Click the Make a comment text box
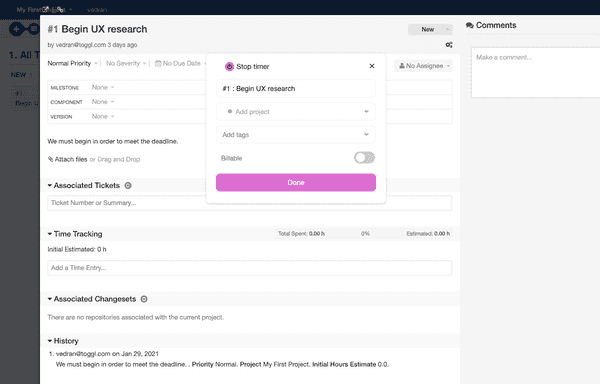This screenshot has width=600, height=384. point(536,73)
